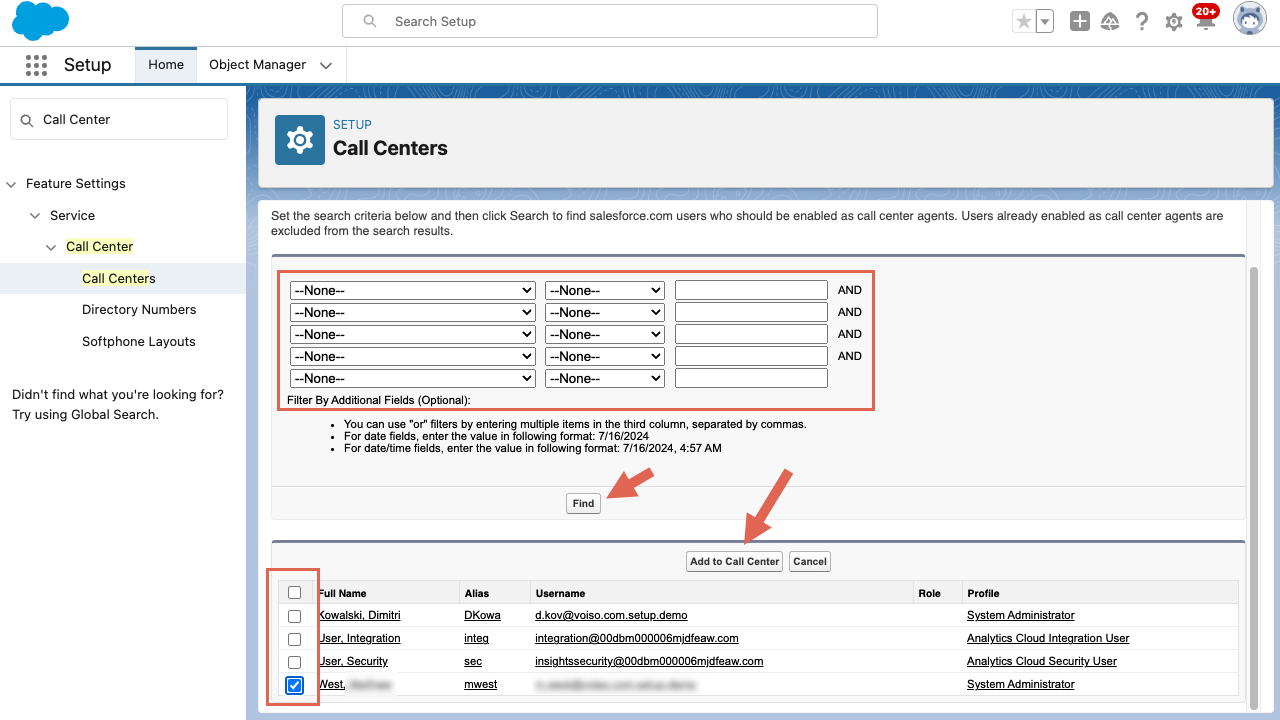Viewport: 1280px width, 720px height.
Task: Select Softphone Layouts in the sidebar
Action: [x=139, y=342]
